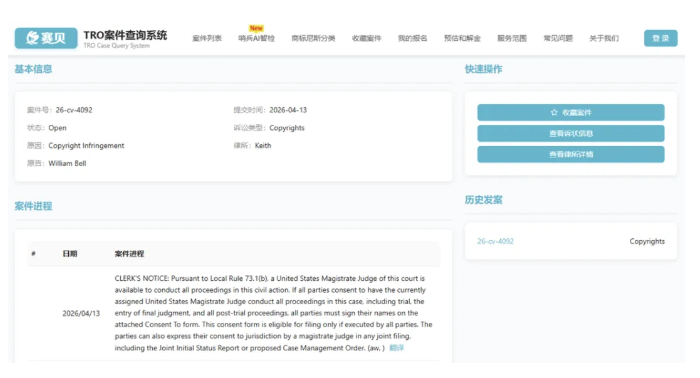This screenshot has height=378, width=700.
Task: Click the cause value Copyright Infringement
Action: (x=86, y=145)
